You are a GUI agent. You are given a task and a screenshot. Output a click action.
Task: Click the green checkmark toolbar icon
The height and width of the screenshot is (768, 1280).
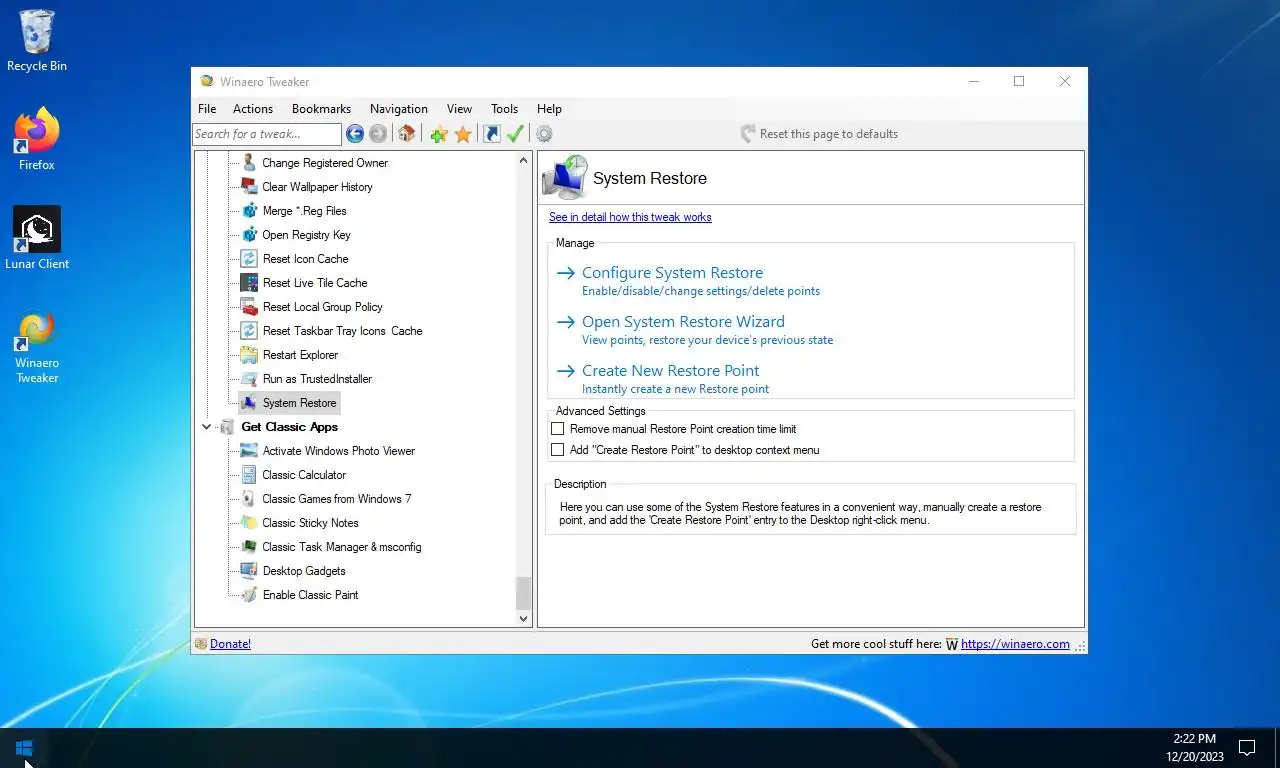coord(516,134)
